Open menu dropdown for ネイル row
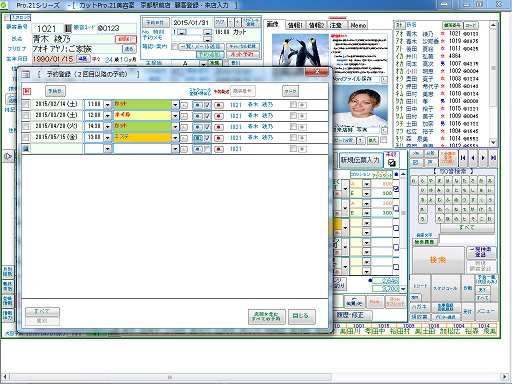 [175, 116]
